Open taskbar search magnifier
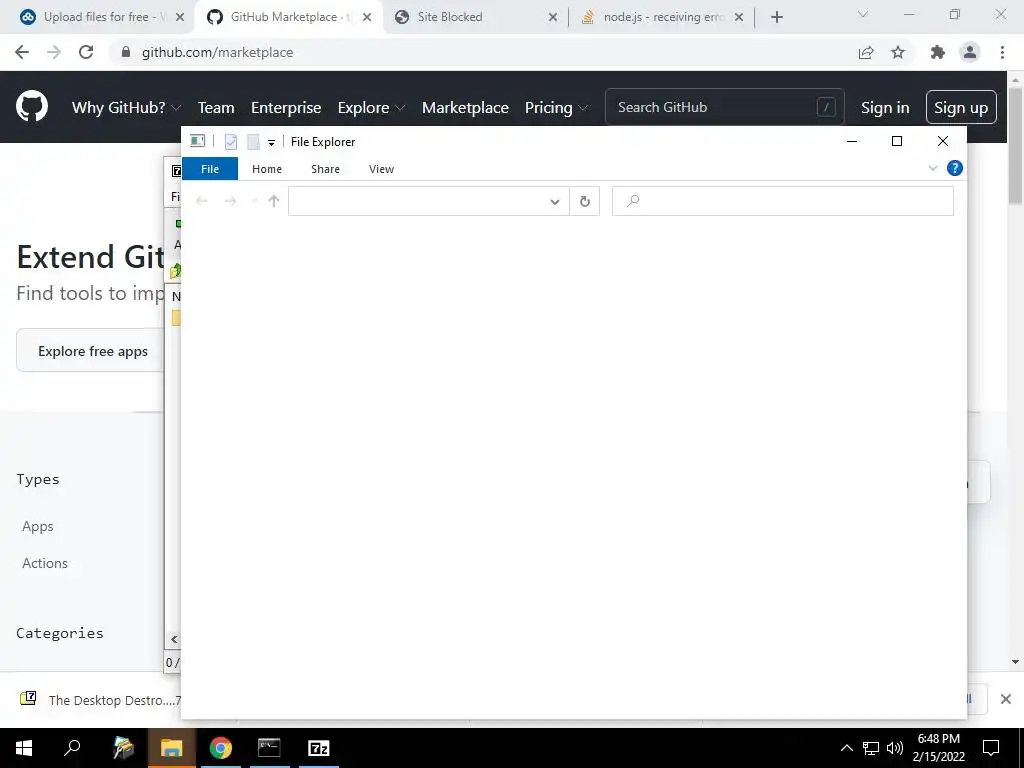 click(x=72, y=748)
